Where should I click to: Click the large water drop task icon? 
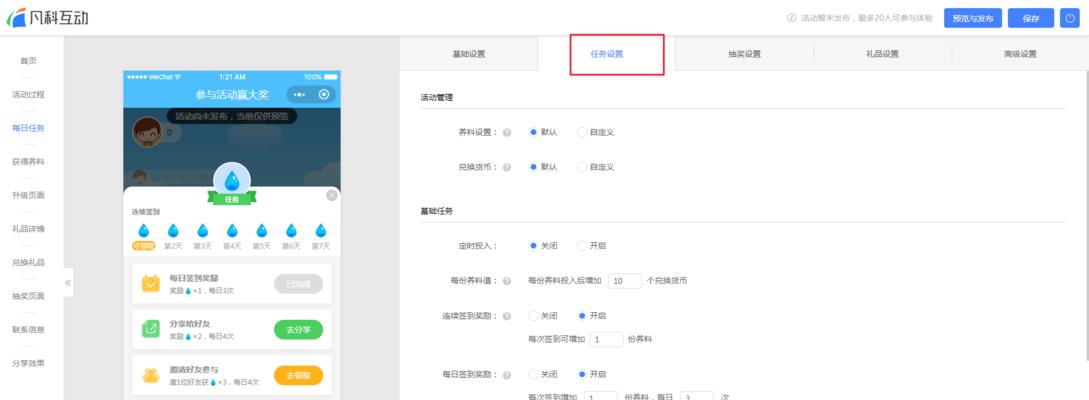(x=231, y=179)
